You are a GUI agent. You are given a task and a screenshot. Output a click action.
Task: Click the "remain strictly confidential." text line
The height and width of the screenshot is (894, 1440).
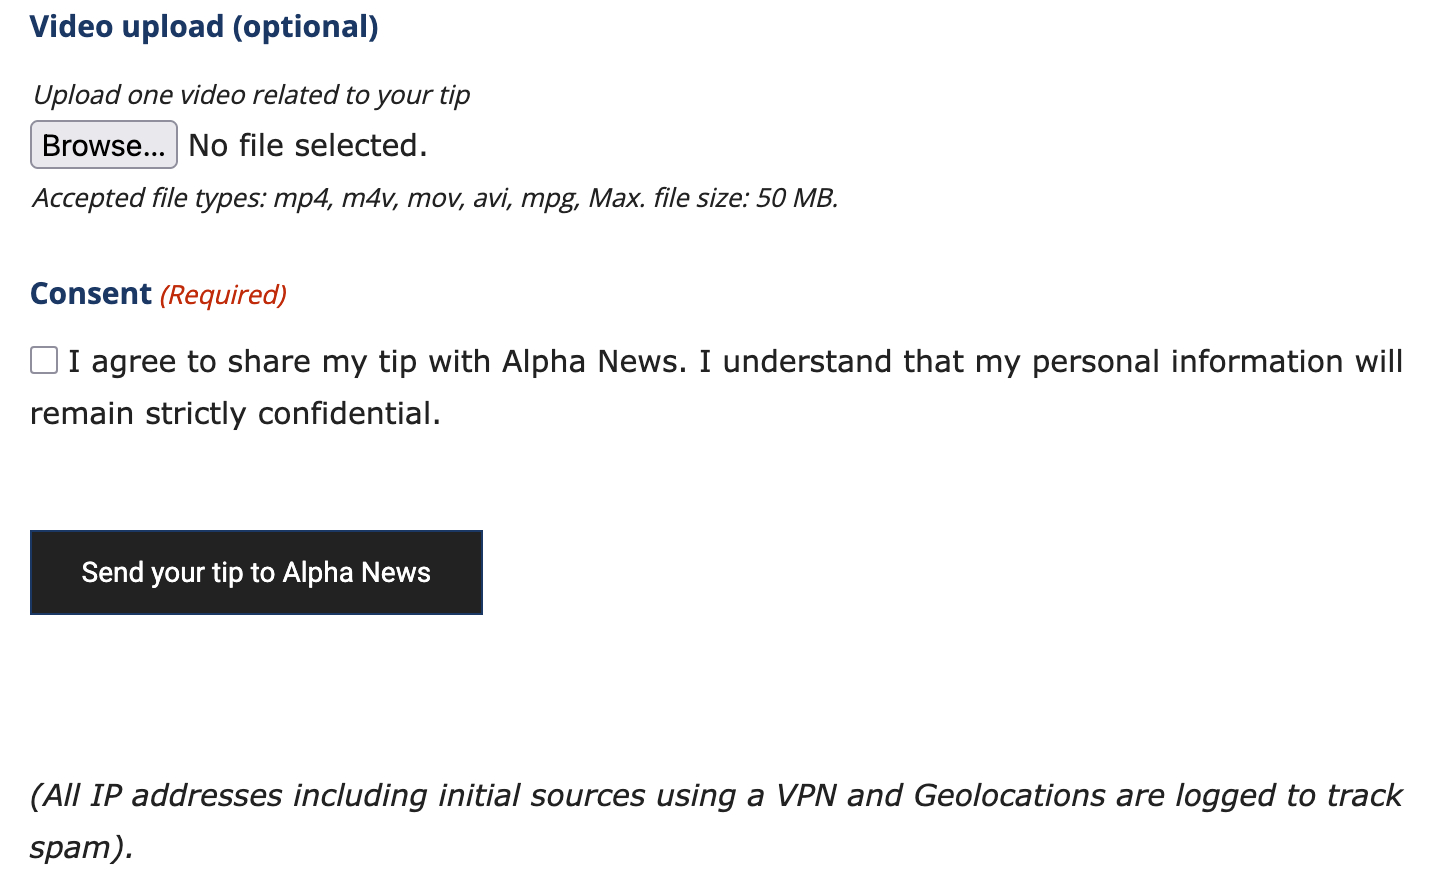pos(235,413)
